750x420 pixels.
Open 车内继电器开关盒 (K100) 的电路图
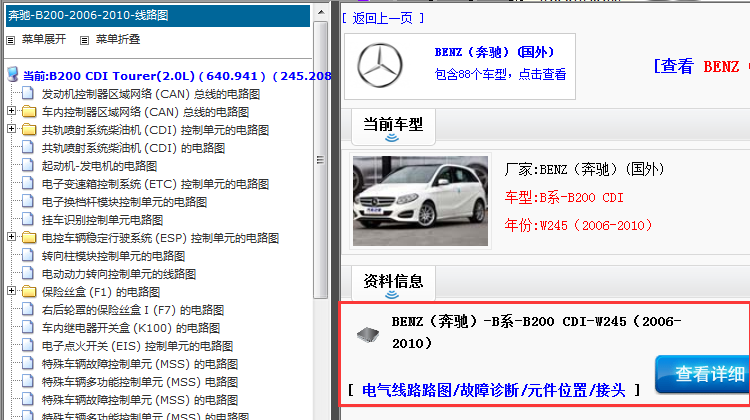[x=131, y=328]
